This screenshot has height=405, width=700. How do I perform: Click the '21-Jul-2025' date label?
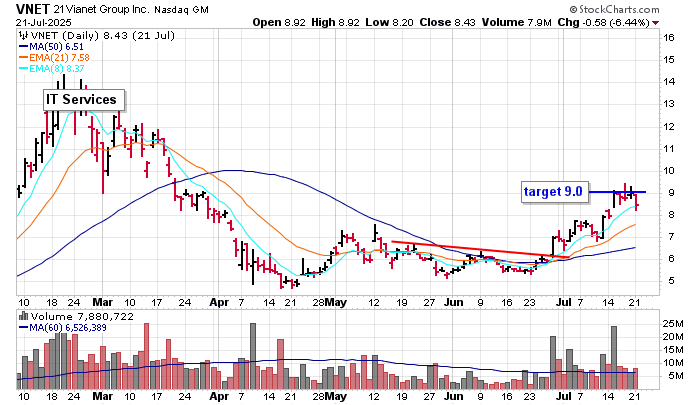(43, 22)
